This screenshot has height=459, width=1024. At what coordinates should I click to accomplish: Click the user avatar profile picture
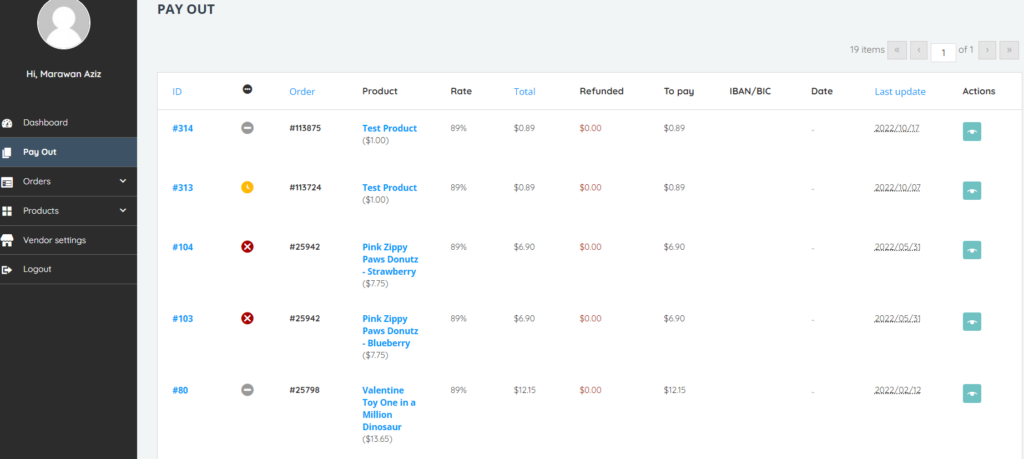(70, 22)
